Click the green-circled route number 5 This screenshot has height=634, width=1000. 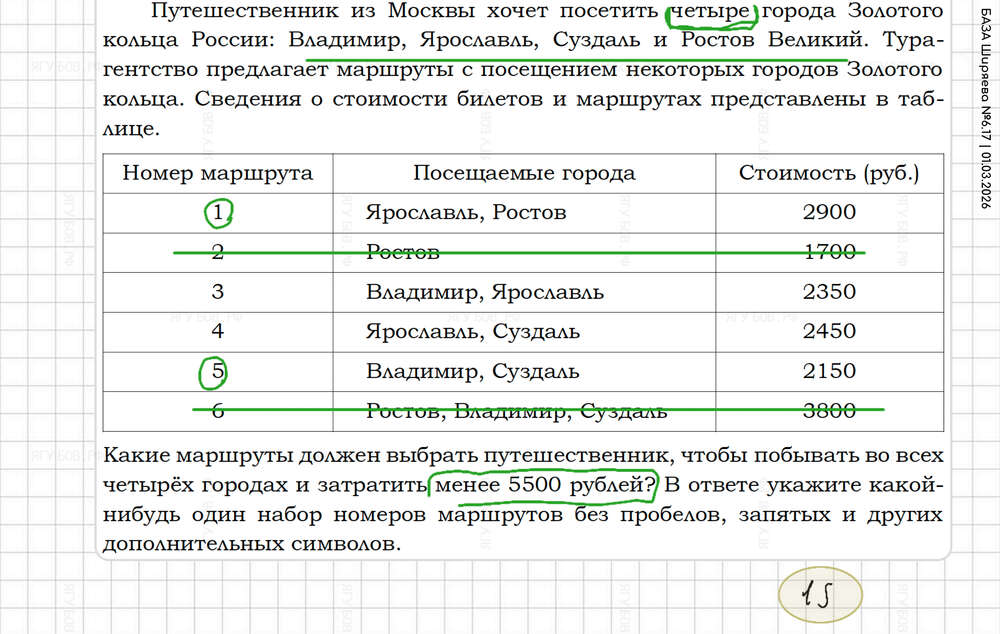(217, 372)
